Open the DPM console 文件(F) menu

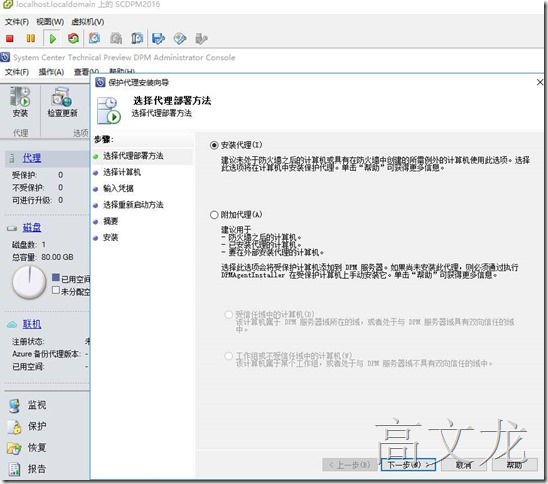[x=16, y=72]
